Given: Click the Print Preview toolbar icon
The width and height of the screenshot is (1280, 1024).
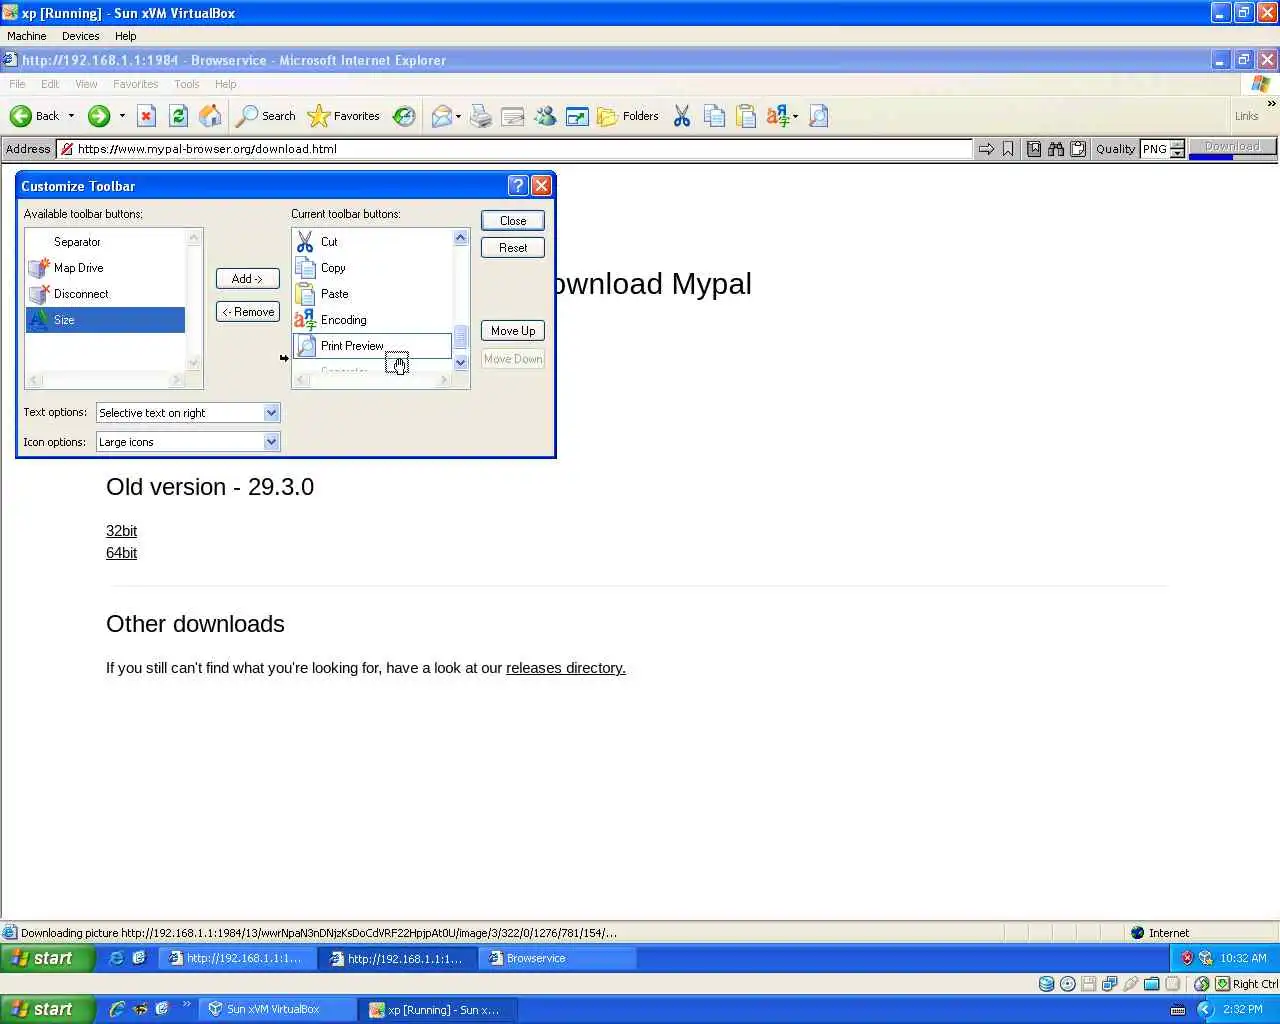Looking at the screenshot, I should [818, 116].
